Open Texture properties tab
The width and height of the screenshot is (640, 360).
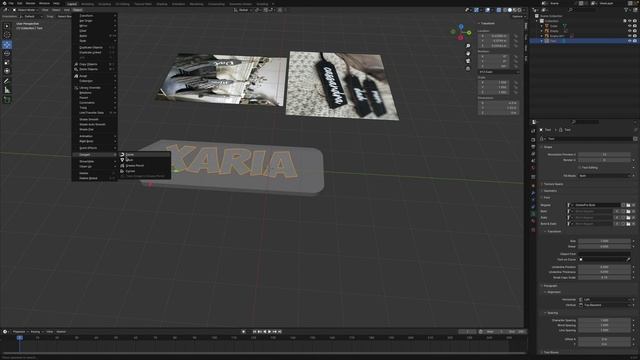[533, 230]
